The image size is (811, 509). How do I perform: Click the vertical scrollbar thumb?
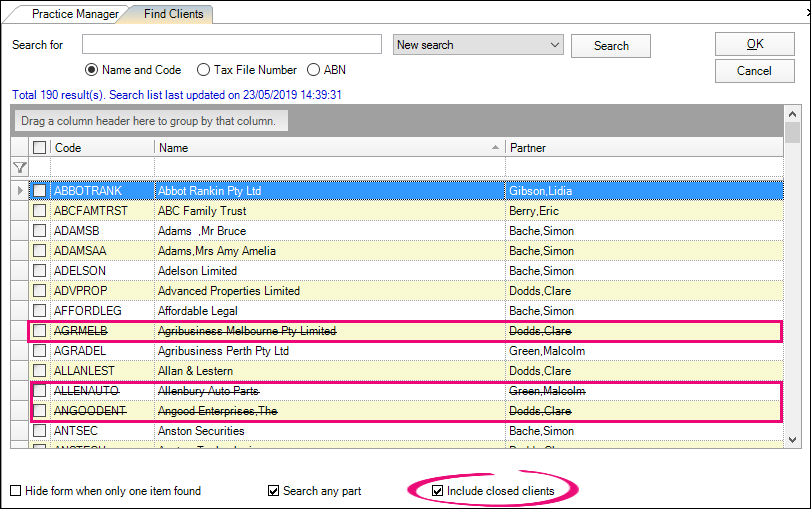pyautogui.click(x=793, y=134)
